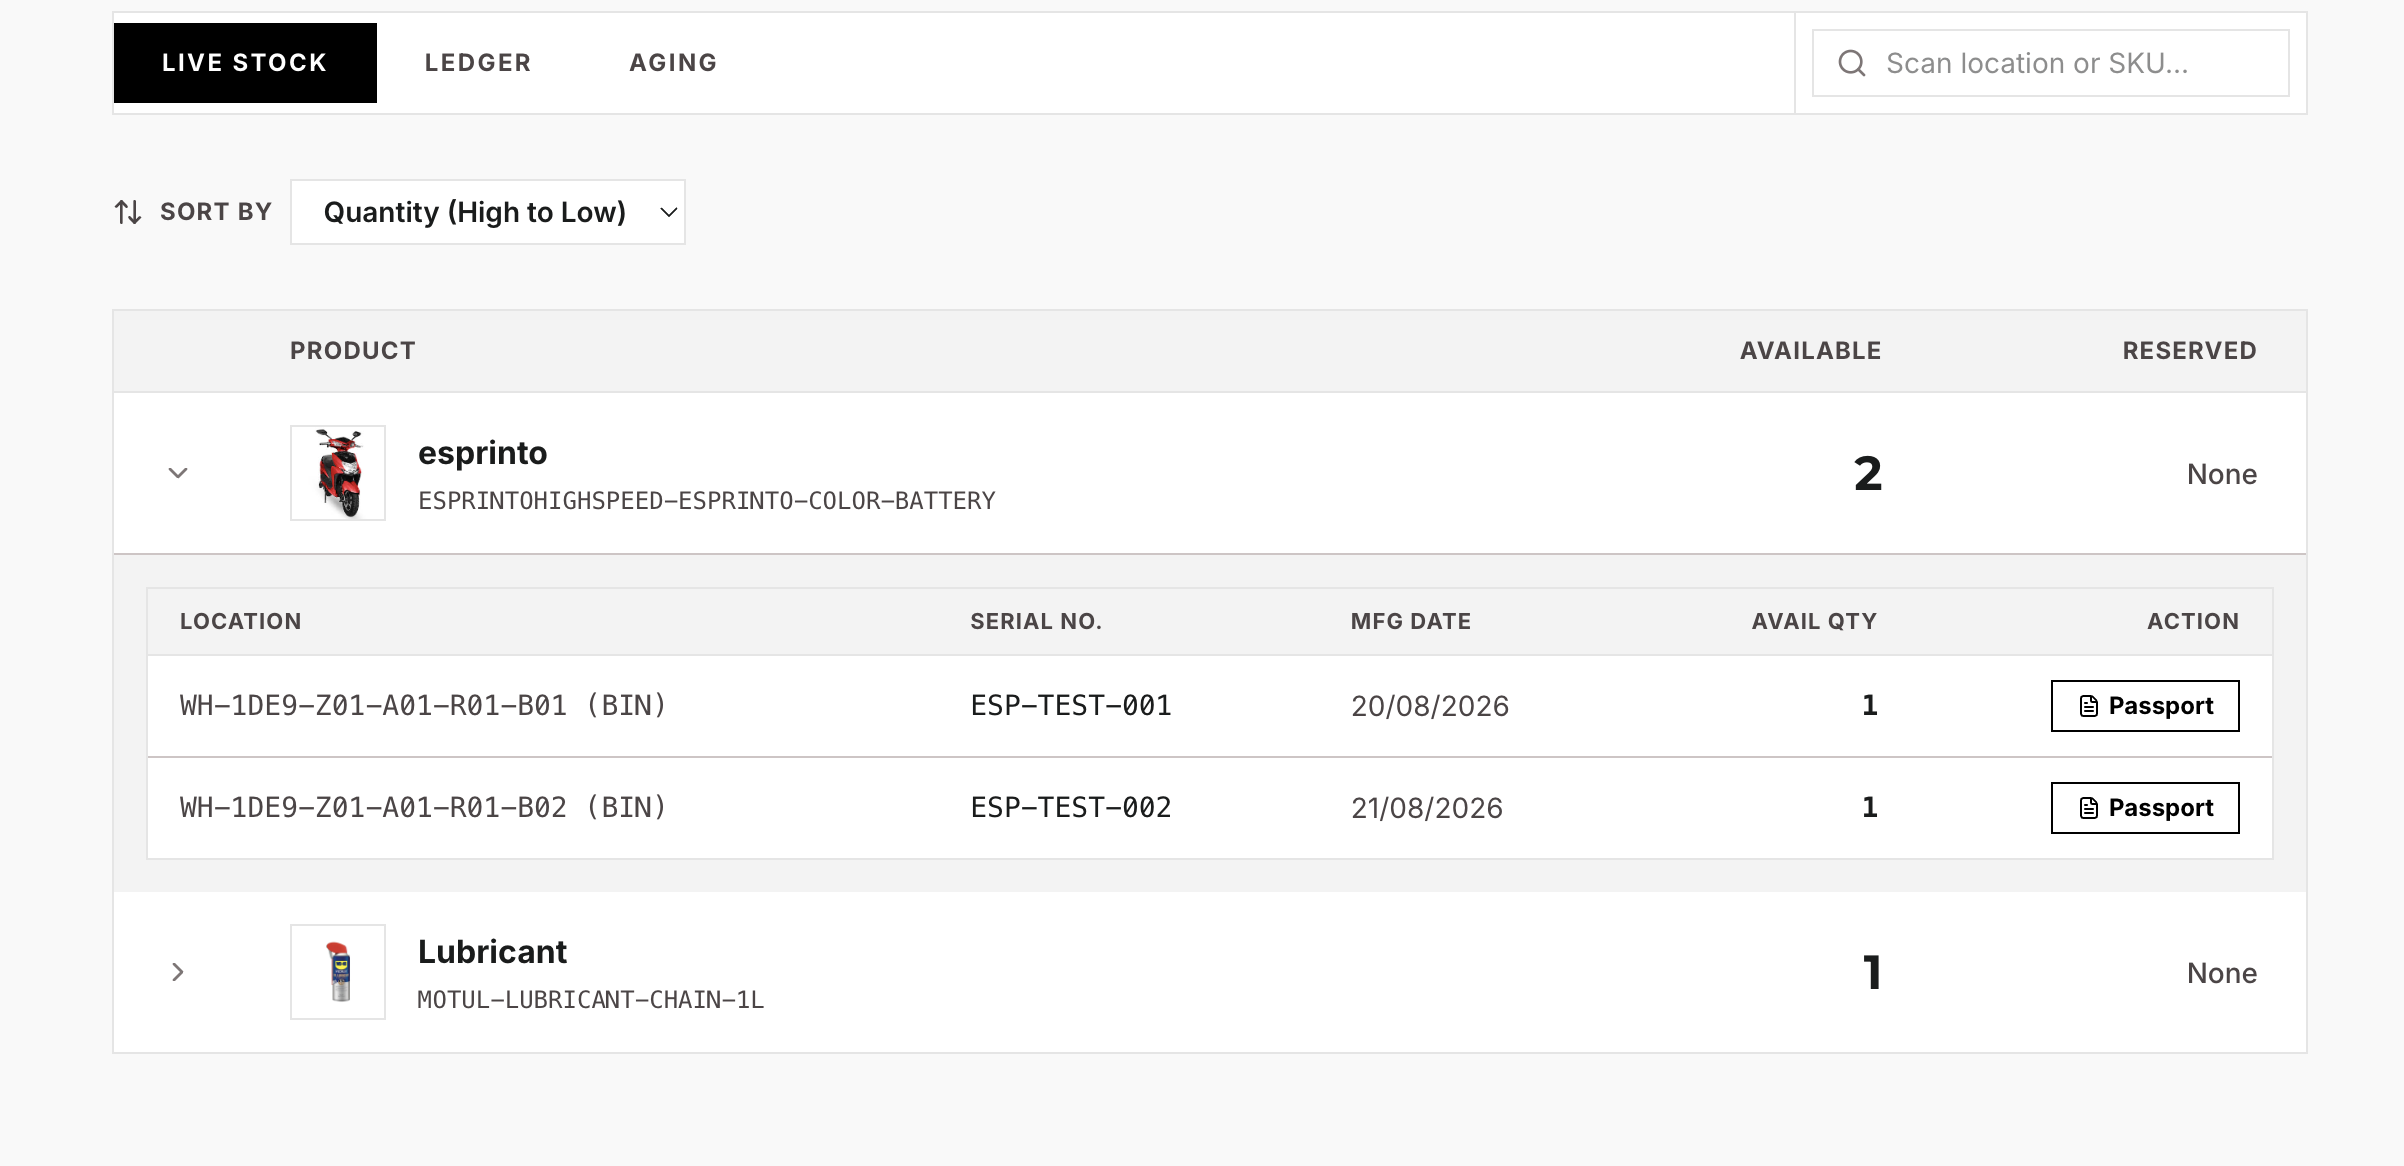Collapse the esprinto product row
This screenshot has width=2404, height=1166.
[x=178, y=473]
